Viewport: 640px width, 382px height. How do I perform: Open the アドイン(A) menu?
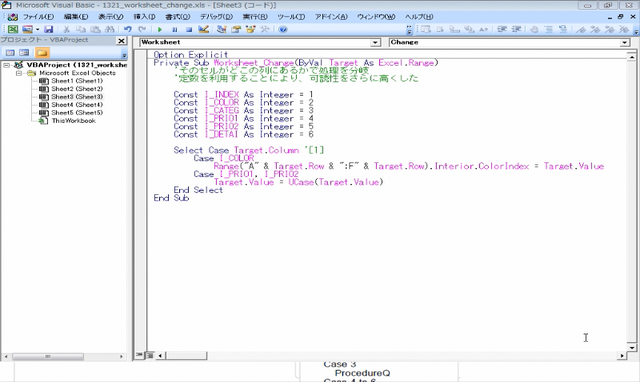click(x=331, y=17)
